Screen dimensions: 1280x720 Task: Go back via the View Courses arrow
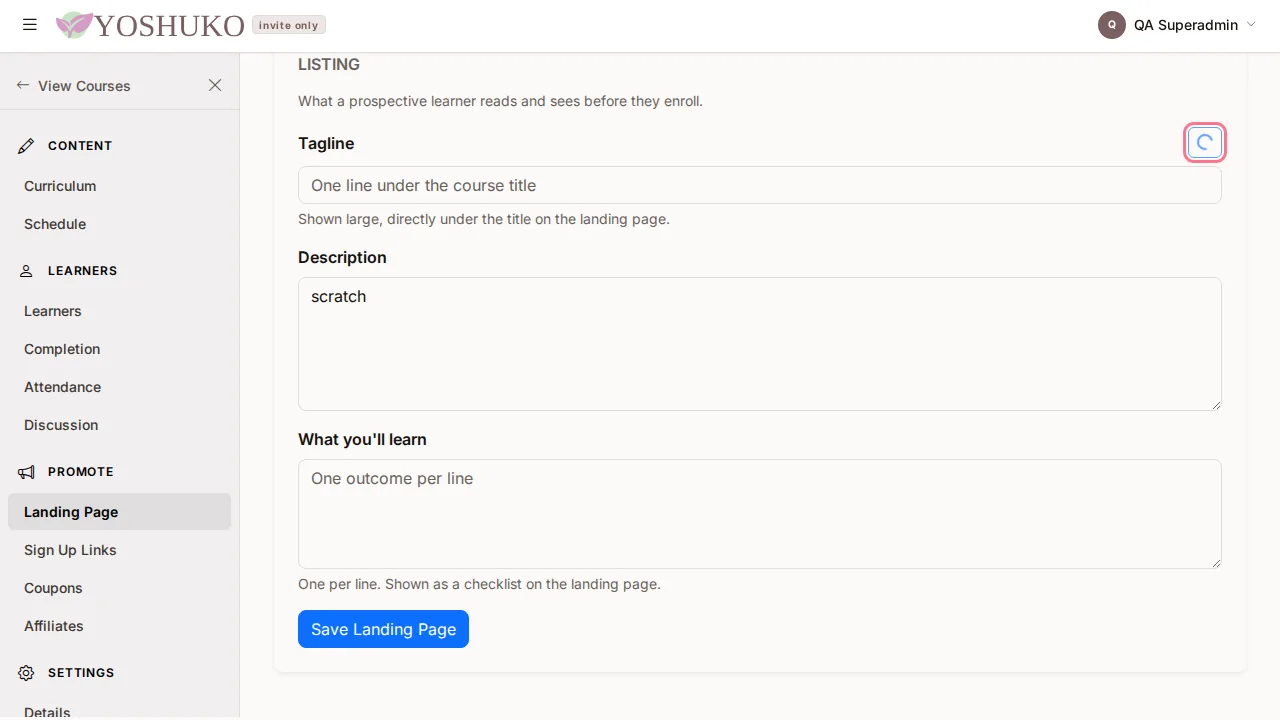[23, 86]
